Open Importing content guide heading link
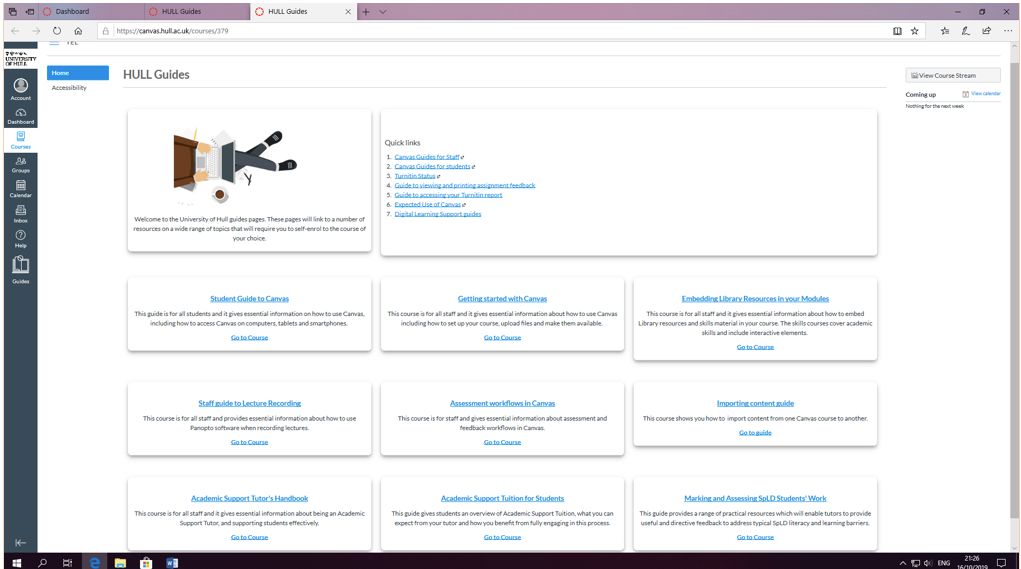Screen dimensions: 1021x569 (755, 404)
